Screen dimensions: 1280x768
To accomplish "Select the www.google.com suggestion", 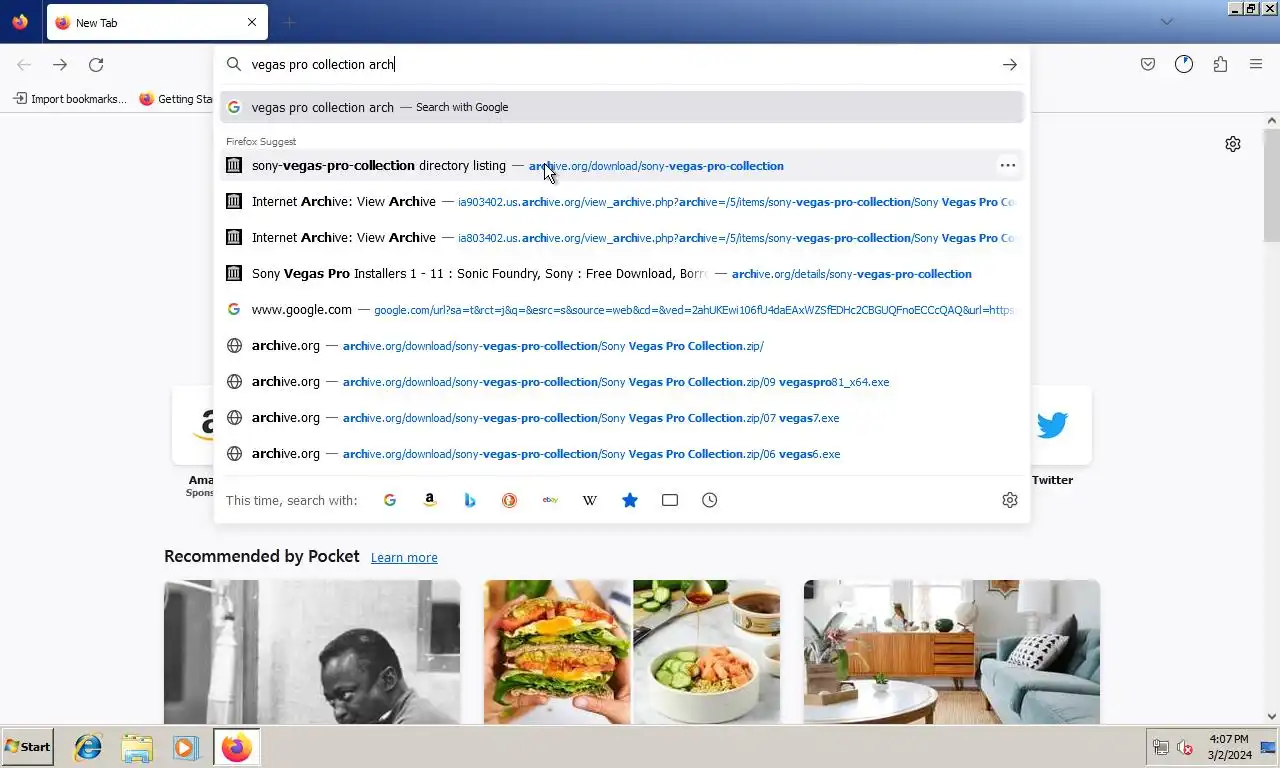I will [x=622, y=309].
